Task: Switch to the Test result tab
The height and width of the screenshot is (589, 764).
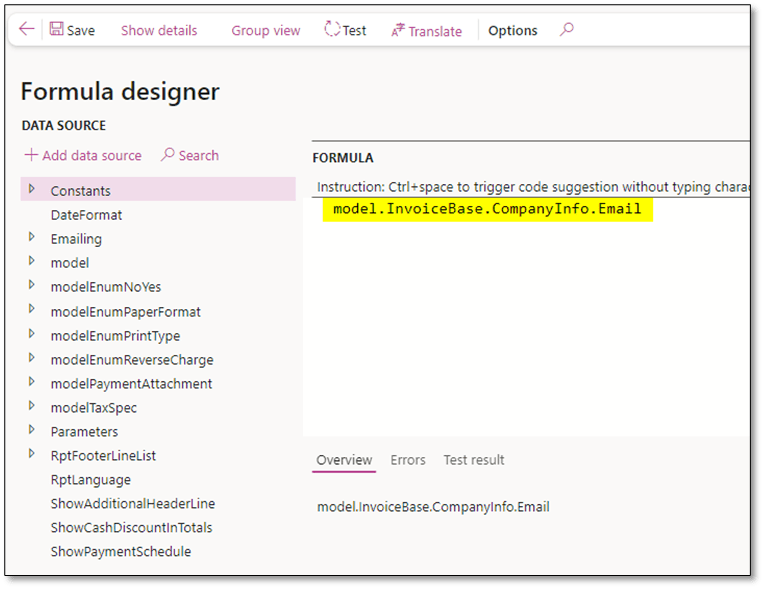Action: tap(474, 460)
